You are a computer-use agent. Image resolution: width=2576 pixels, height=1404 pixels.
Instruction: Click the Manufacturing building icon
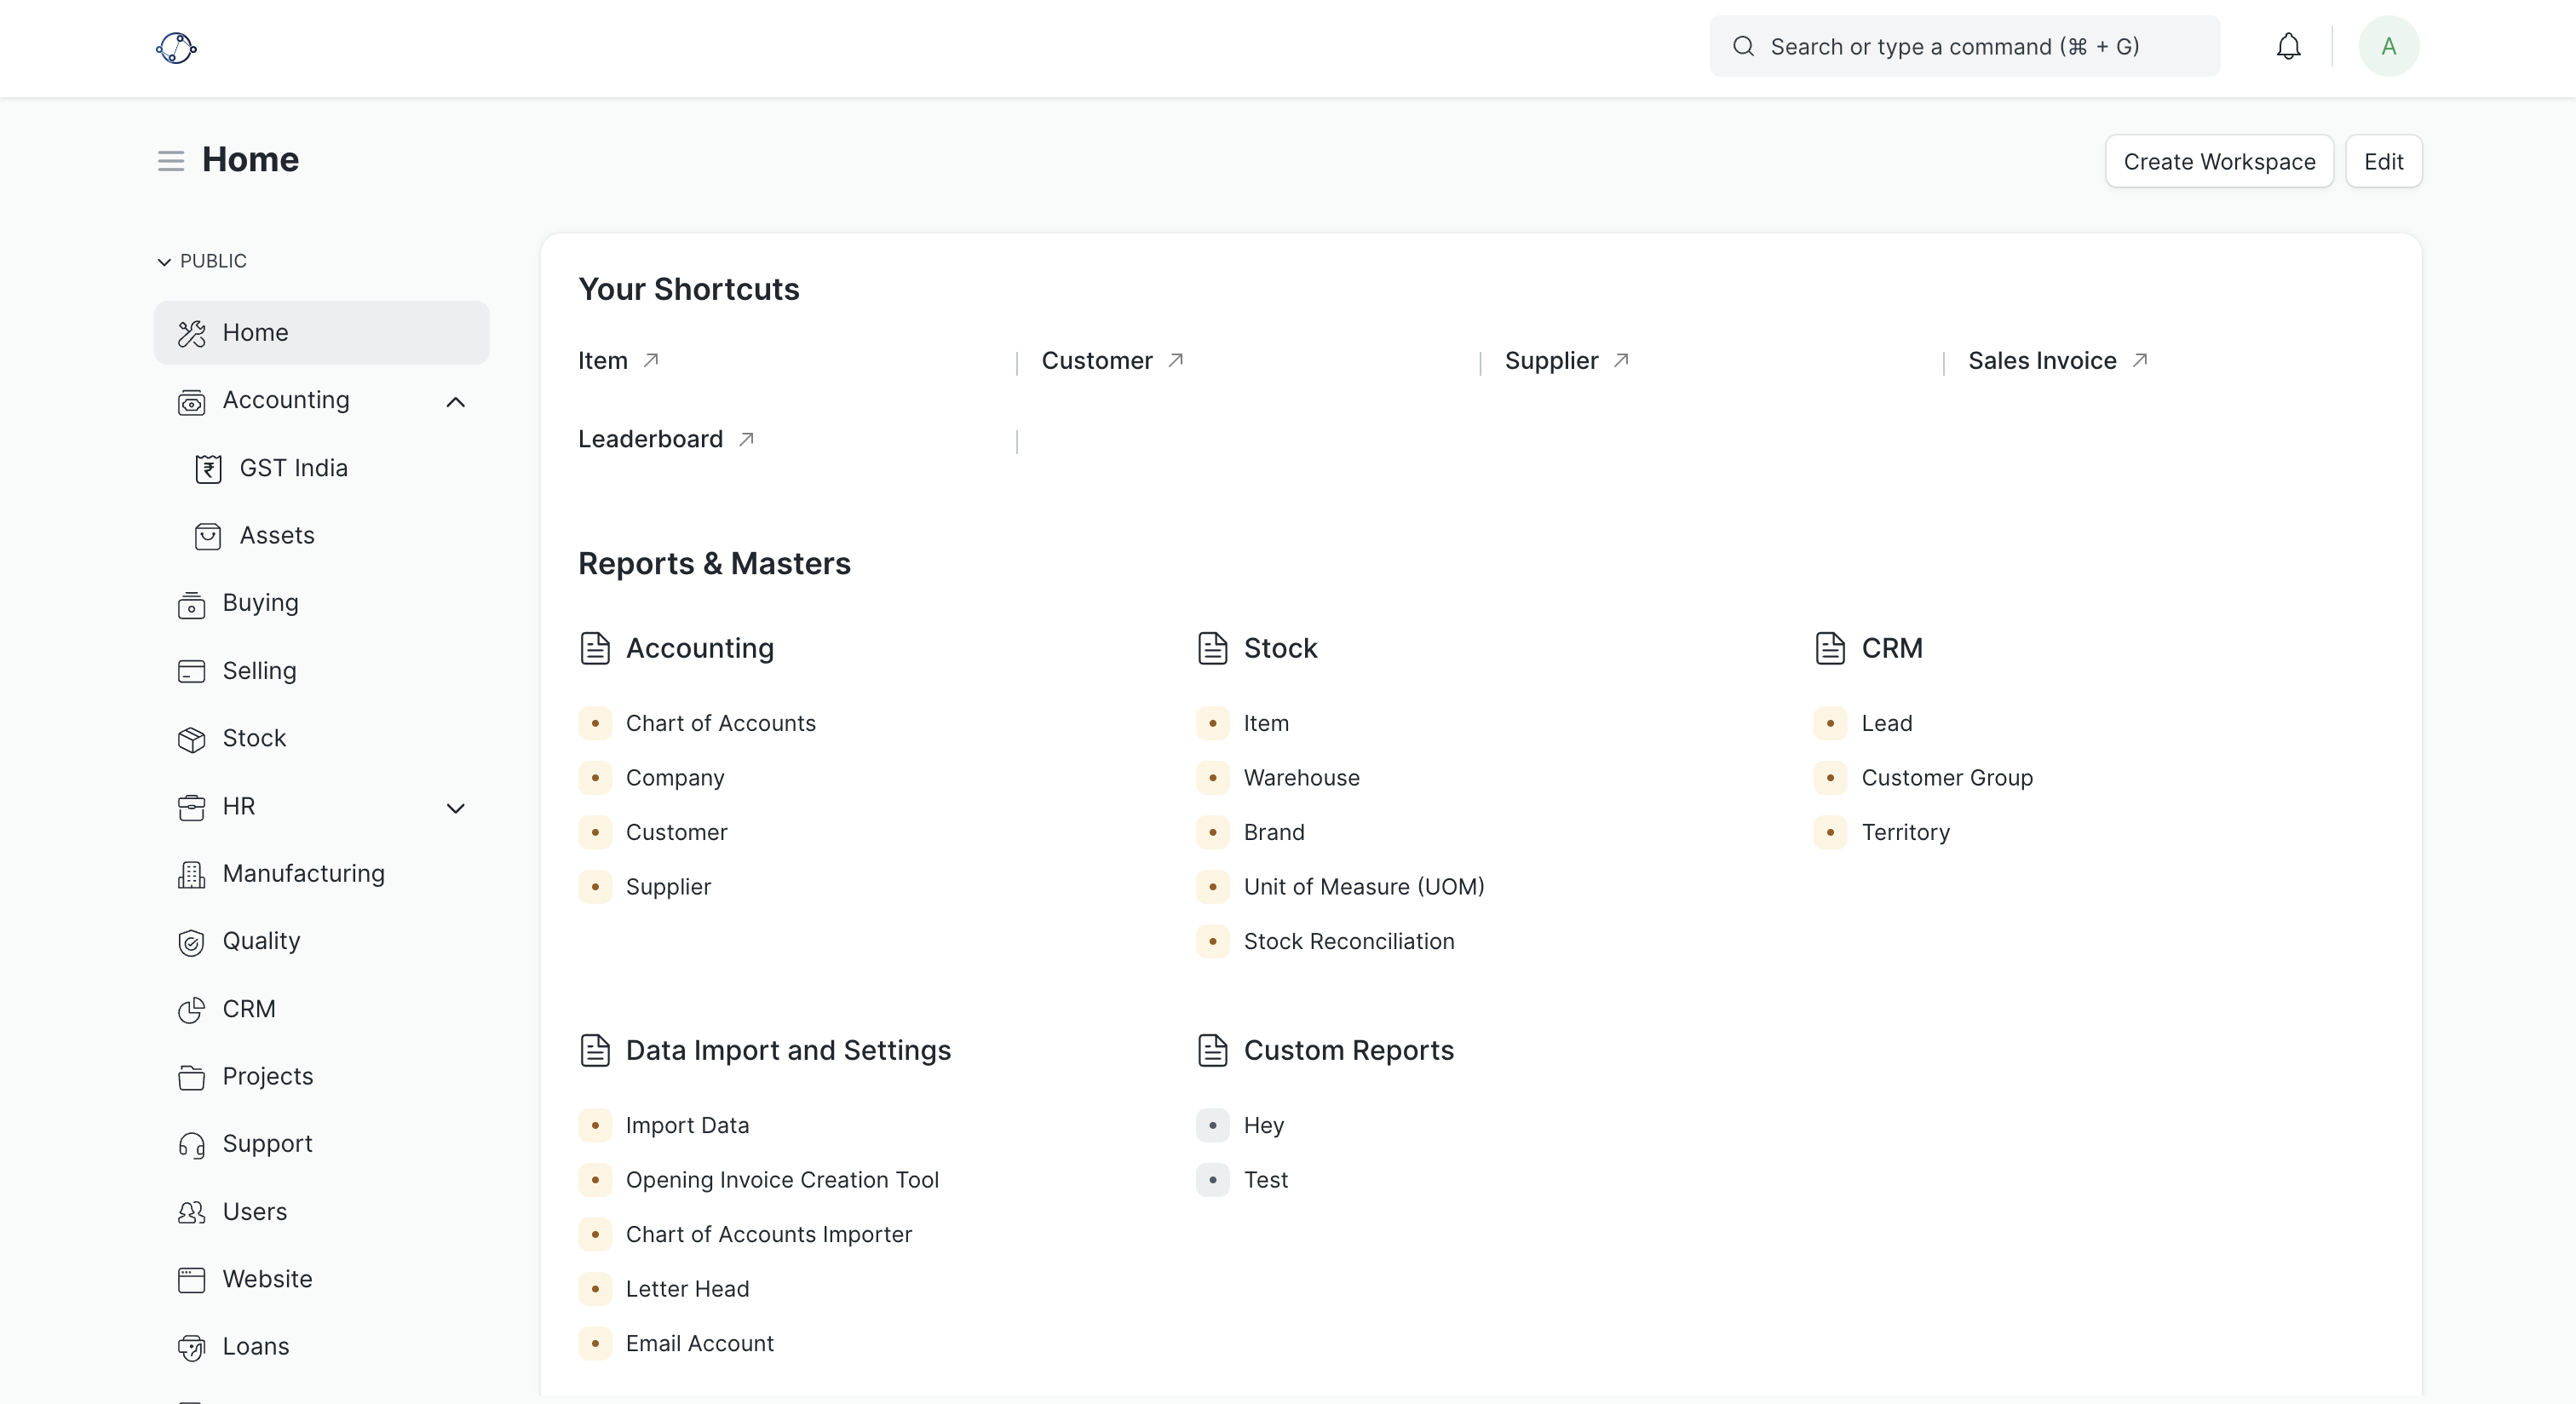pyautogui.click(x=191, y=875)
